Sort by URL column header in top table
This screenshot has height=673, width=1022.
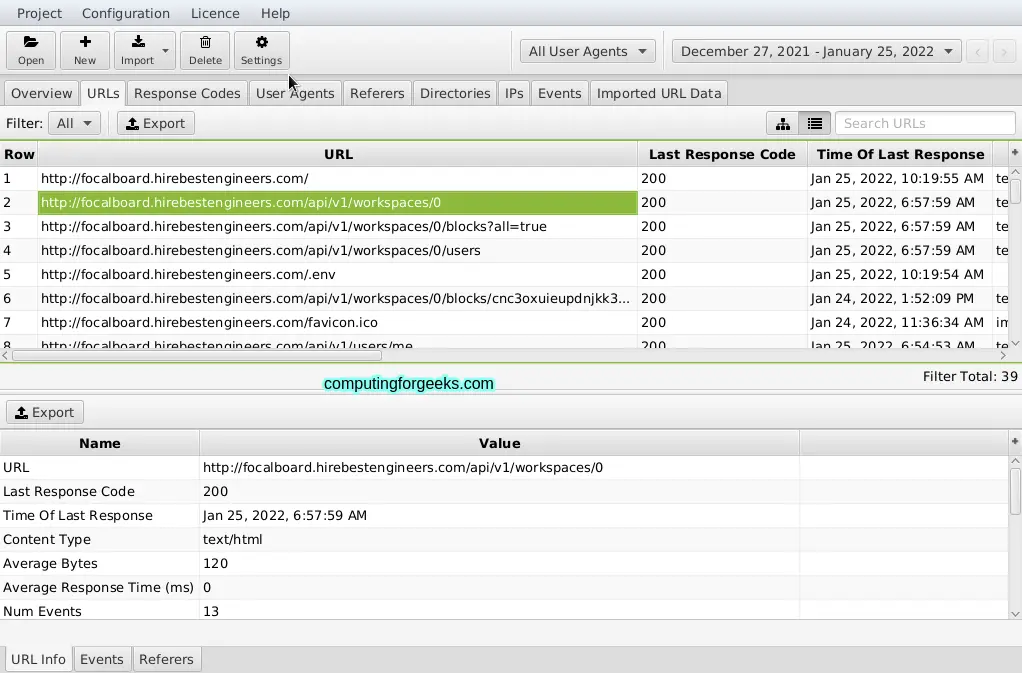pyautogui.click(x=338, y=154)
